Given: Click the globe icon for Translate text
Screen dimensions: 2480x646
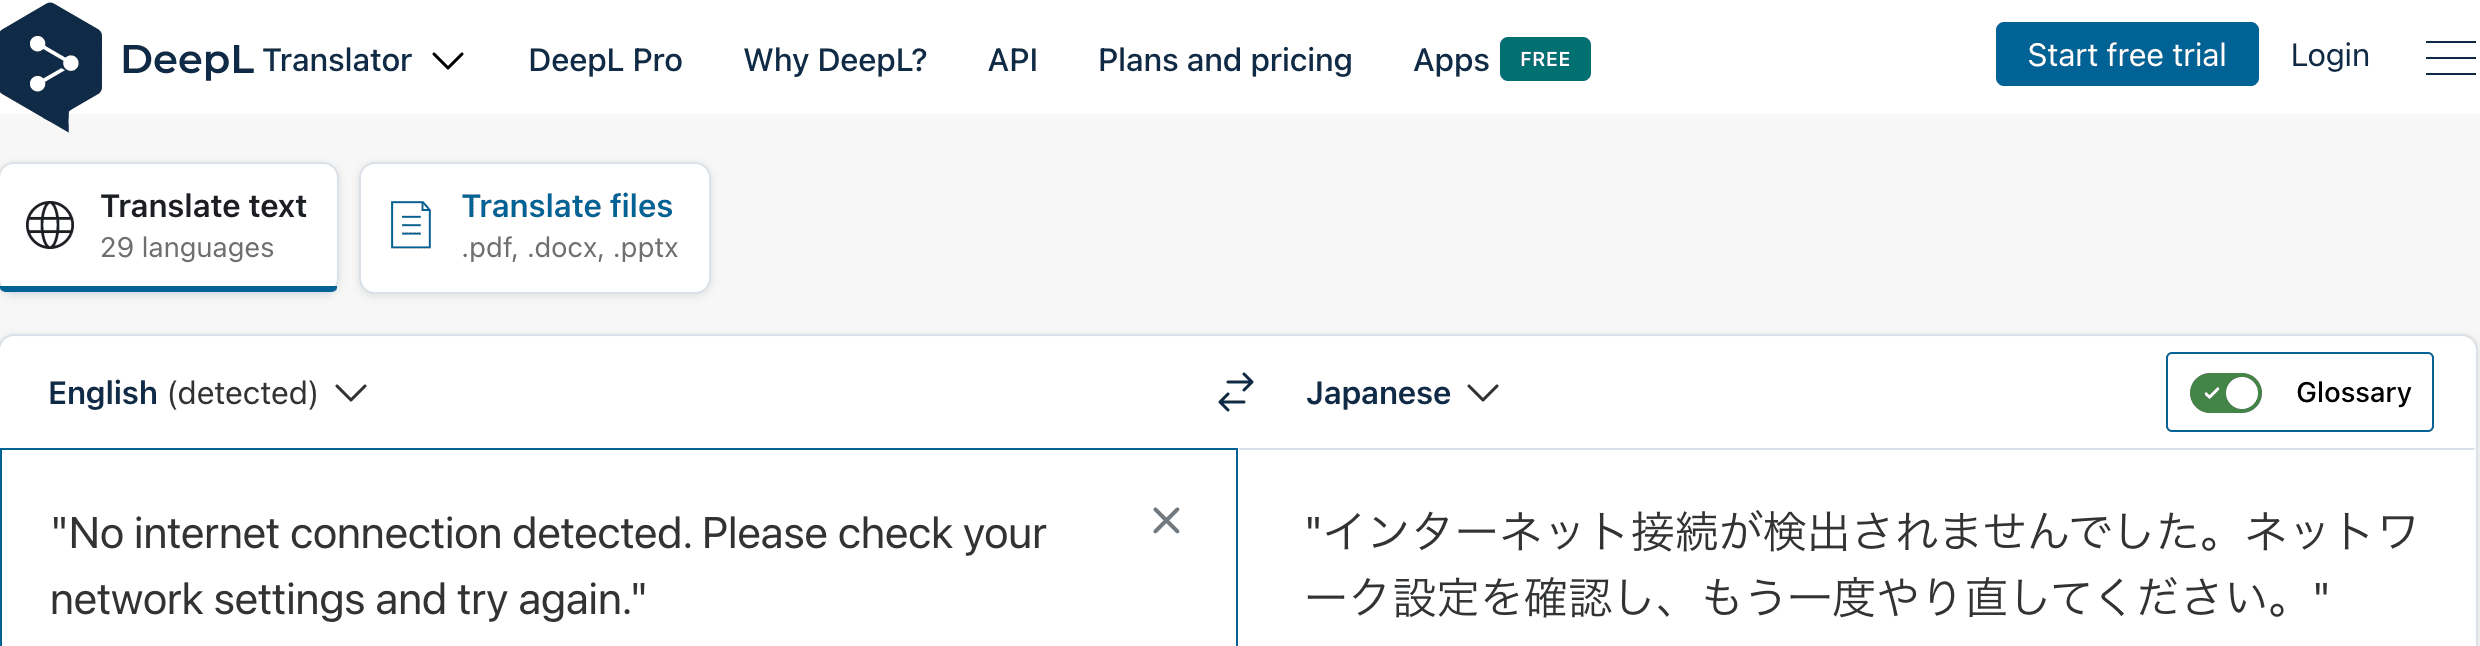Looking at the screenshot, I should tap(50, 225).
